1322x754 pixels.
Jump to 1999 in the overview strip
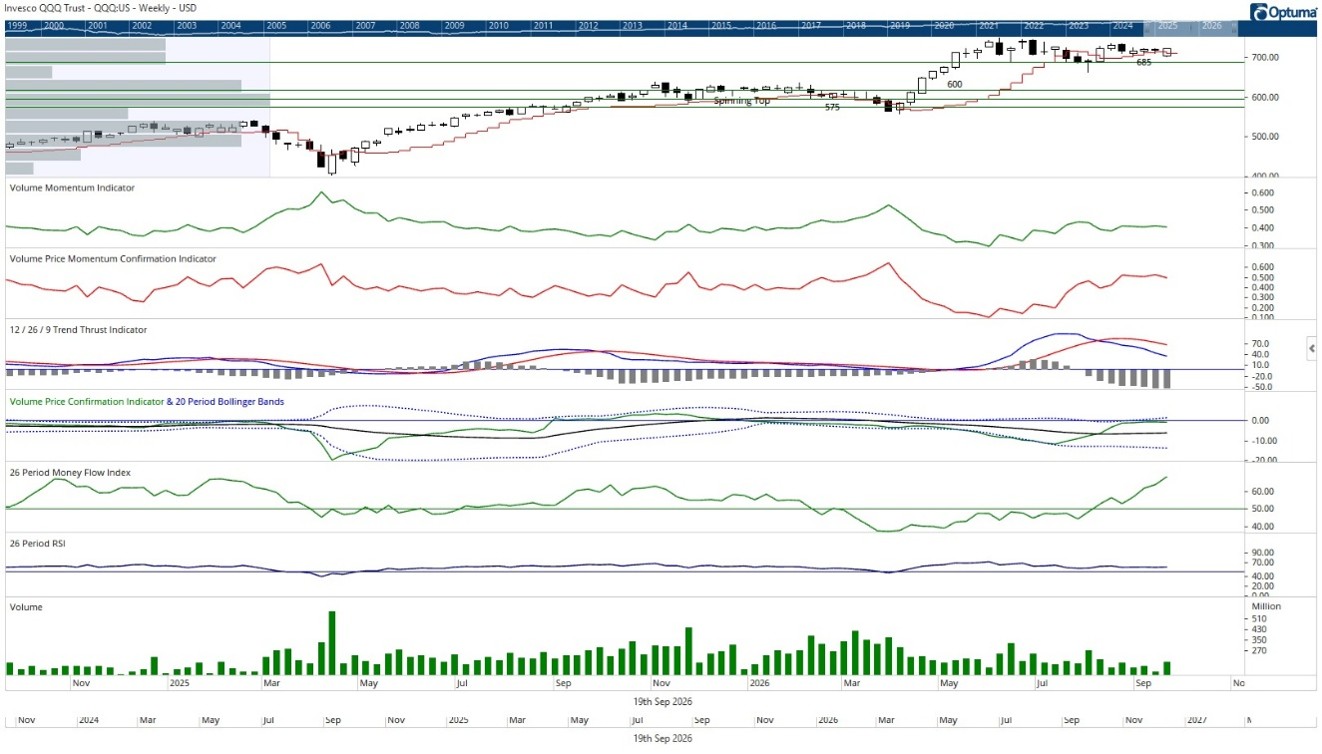18,25
